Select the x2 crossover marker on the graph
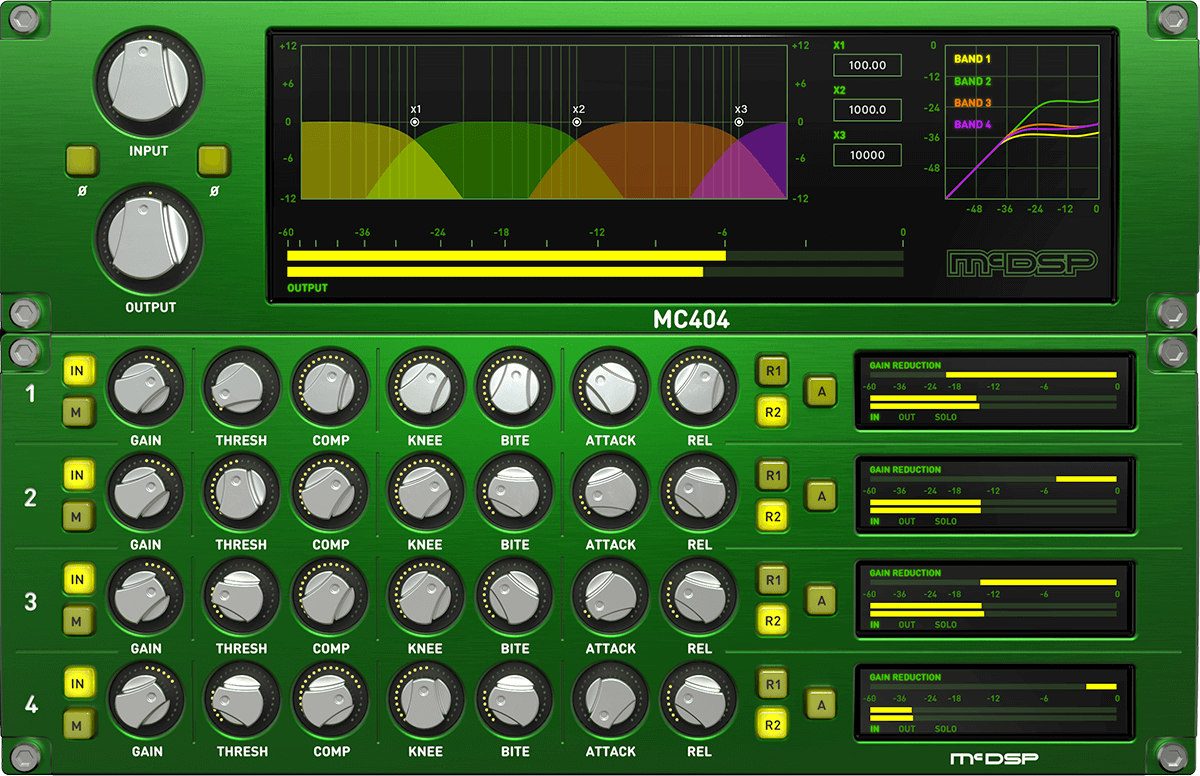 tap(577, 120)
